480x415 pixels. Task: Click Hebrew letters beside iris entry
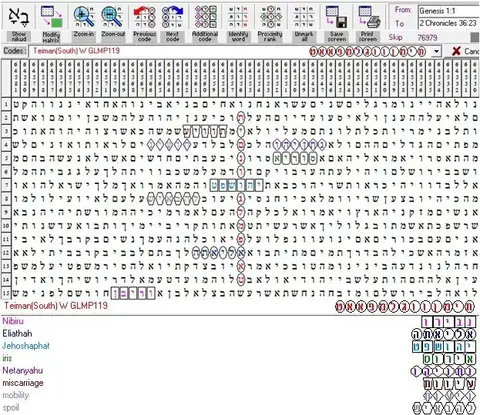coord(449,359)
